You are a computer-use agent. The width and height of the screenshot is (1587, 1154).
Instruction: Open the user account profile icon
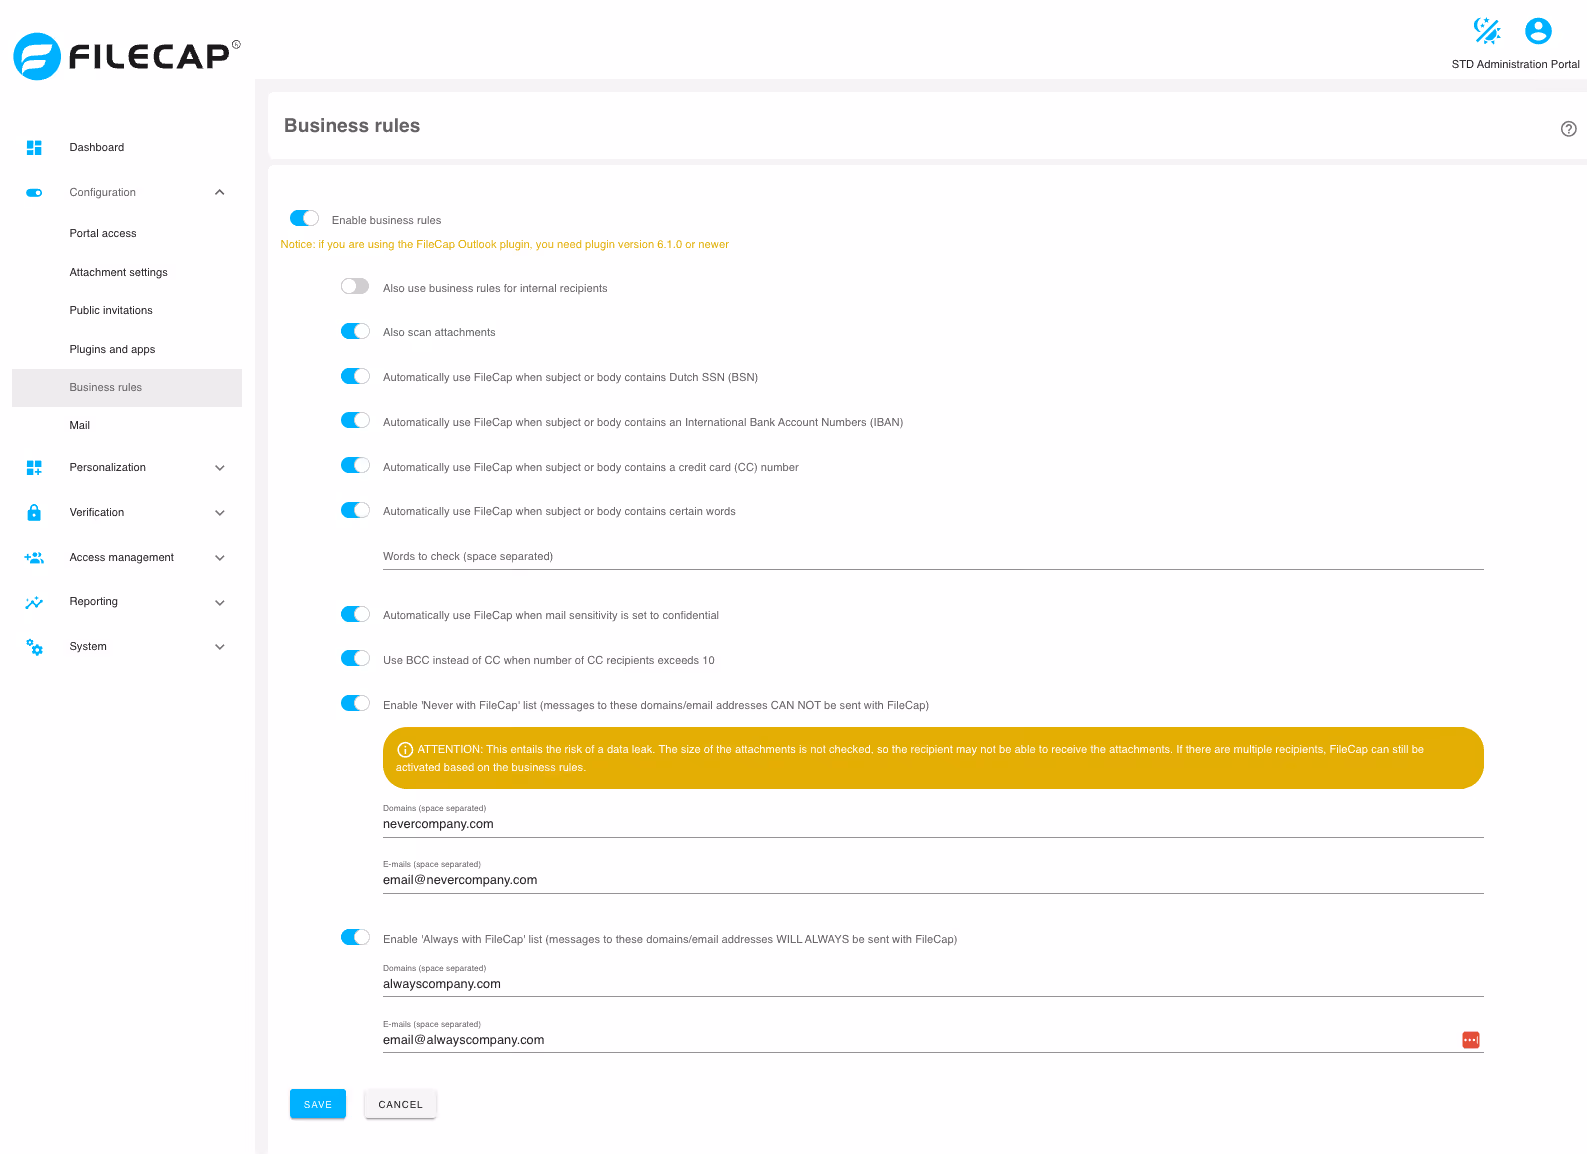coord(1538,31)
